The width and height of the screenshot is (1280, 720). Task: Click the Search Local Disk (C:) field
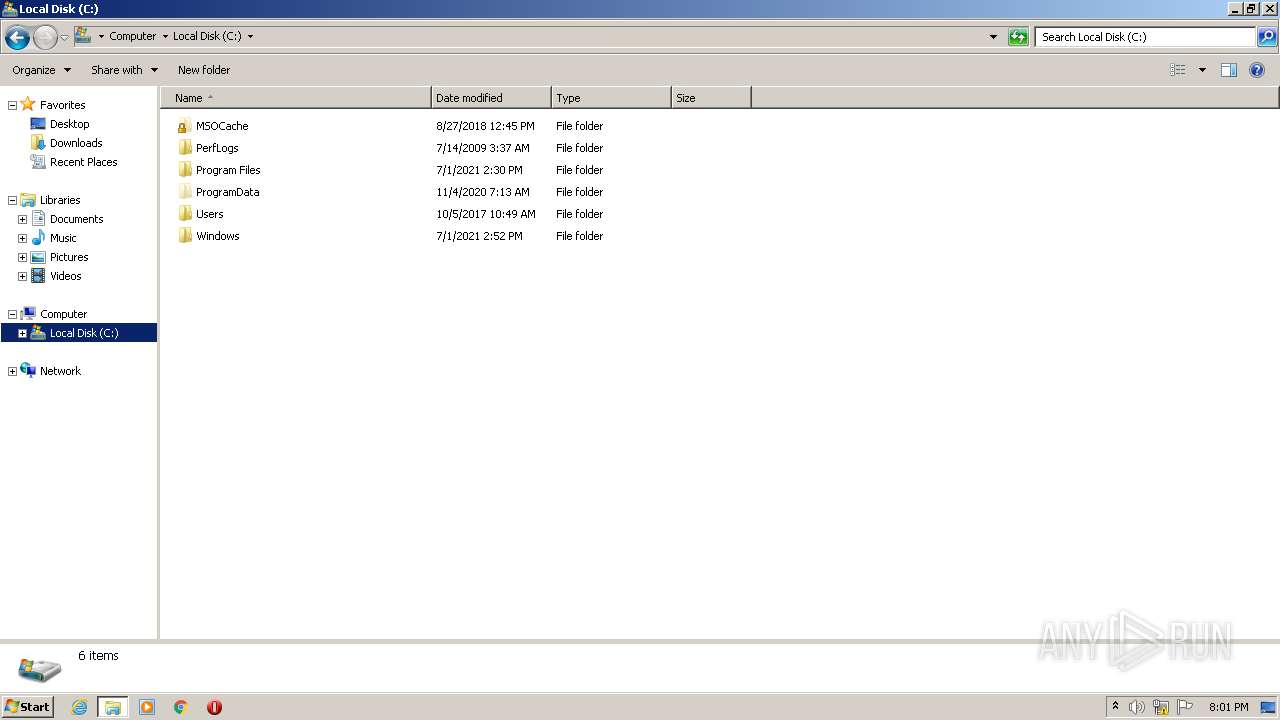tap(1145, 37)
